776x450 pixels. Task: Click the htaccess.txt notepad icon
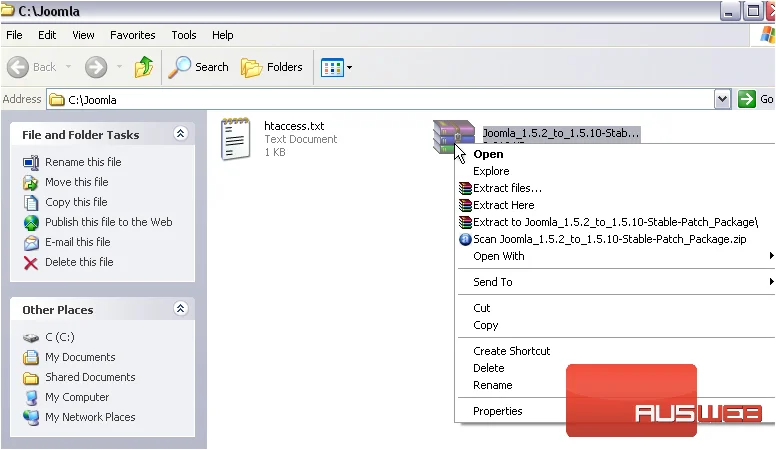click(236, 139)
